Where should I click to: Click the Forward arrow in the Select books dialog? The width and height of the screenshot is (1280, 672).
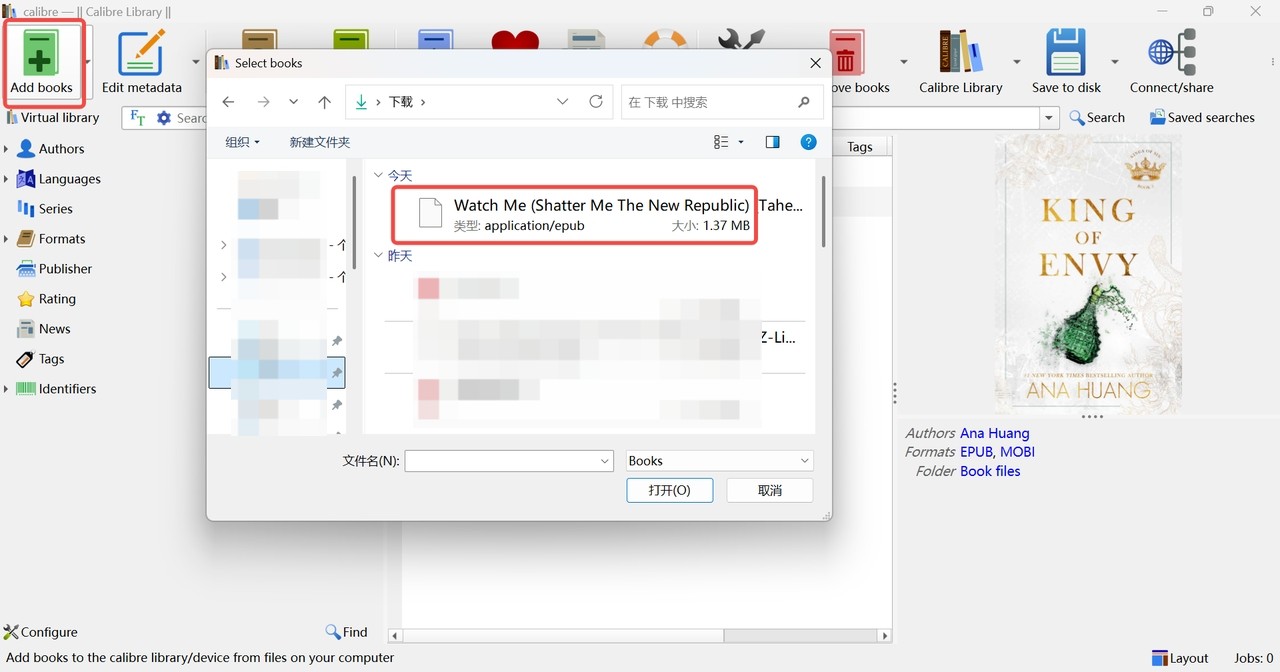click(263, 102)
